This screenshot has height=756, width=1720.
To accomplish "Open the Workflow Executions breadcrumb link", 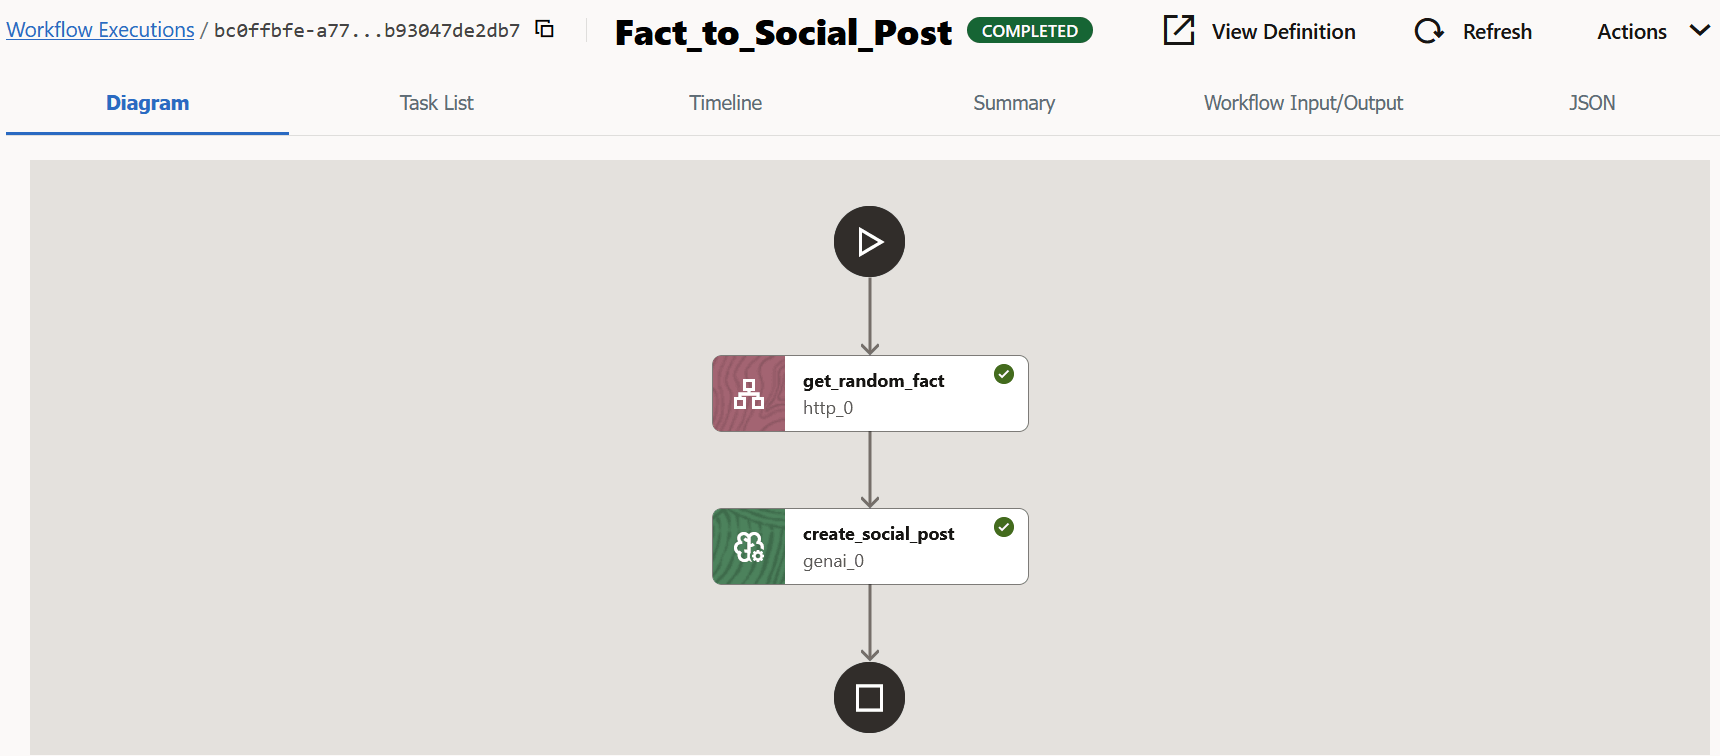I will 100,30.
